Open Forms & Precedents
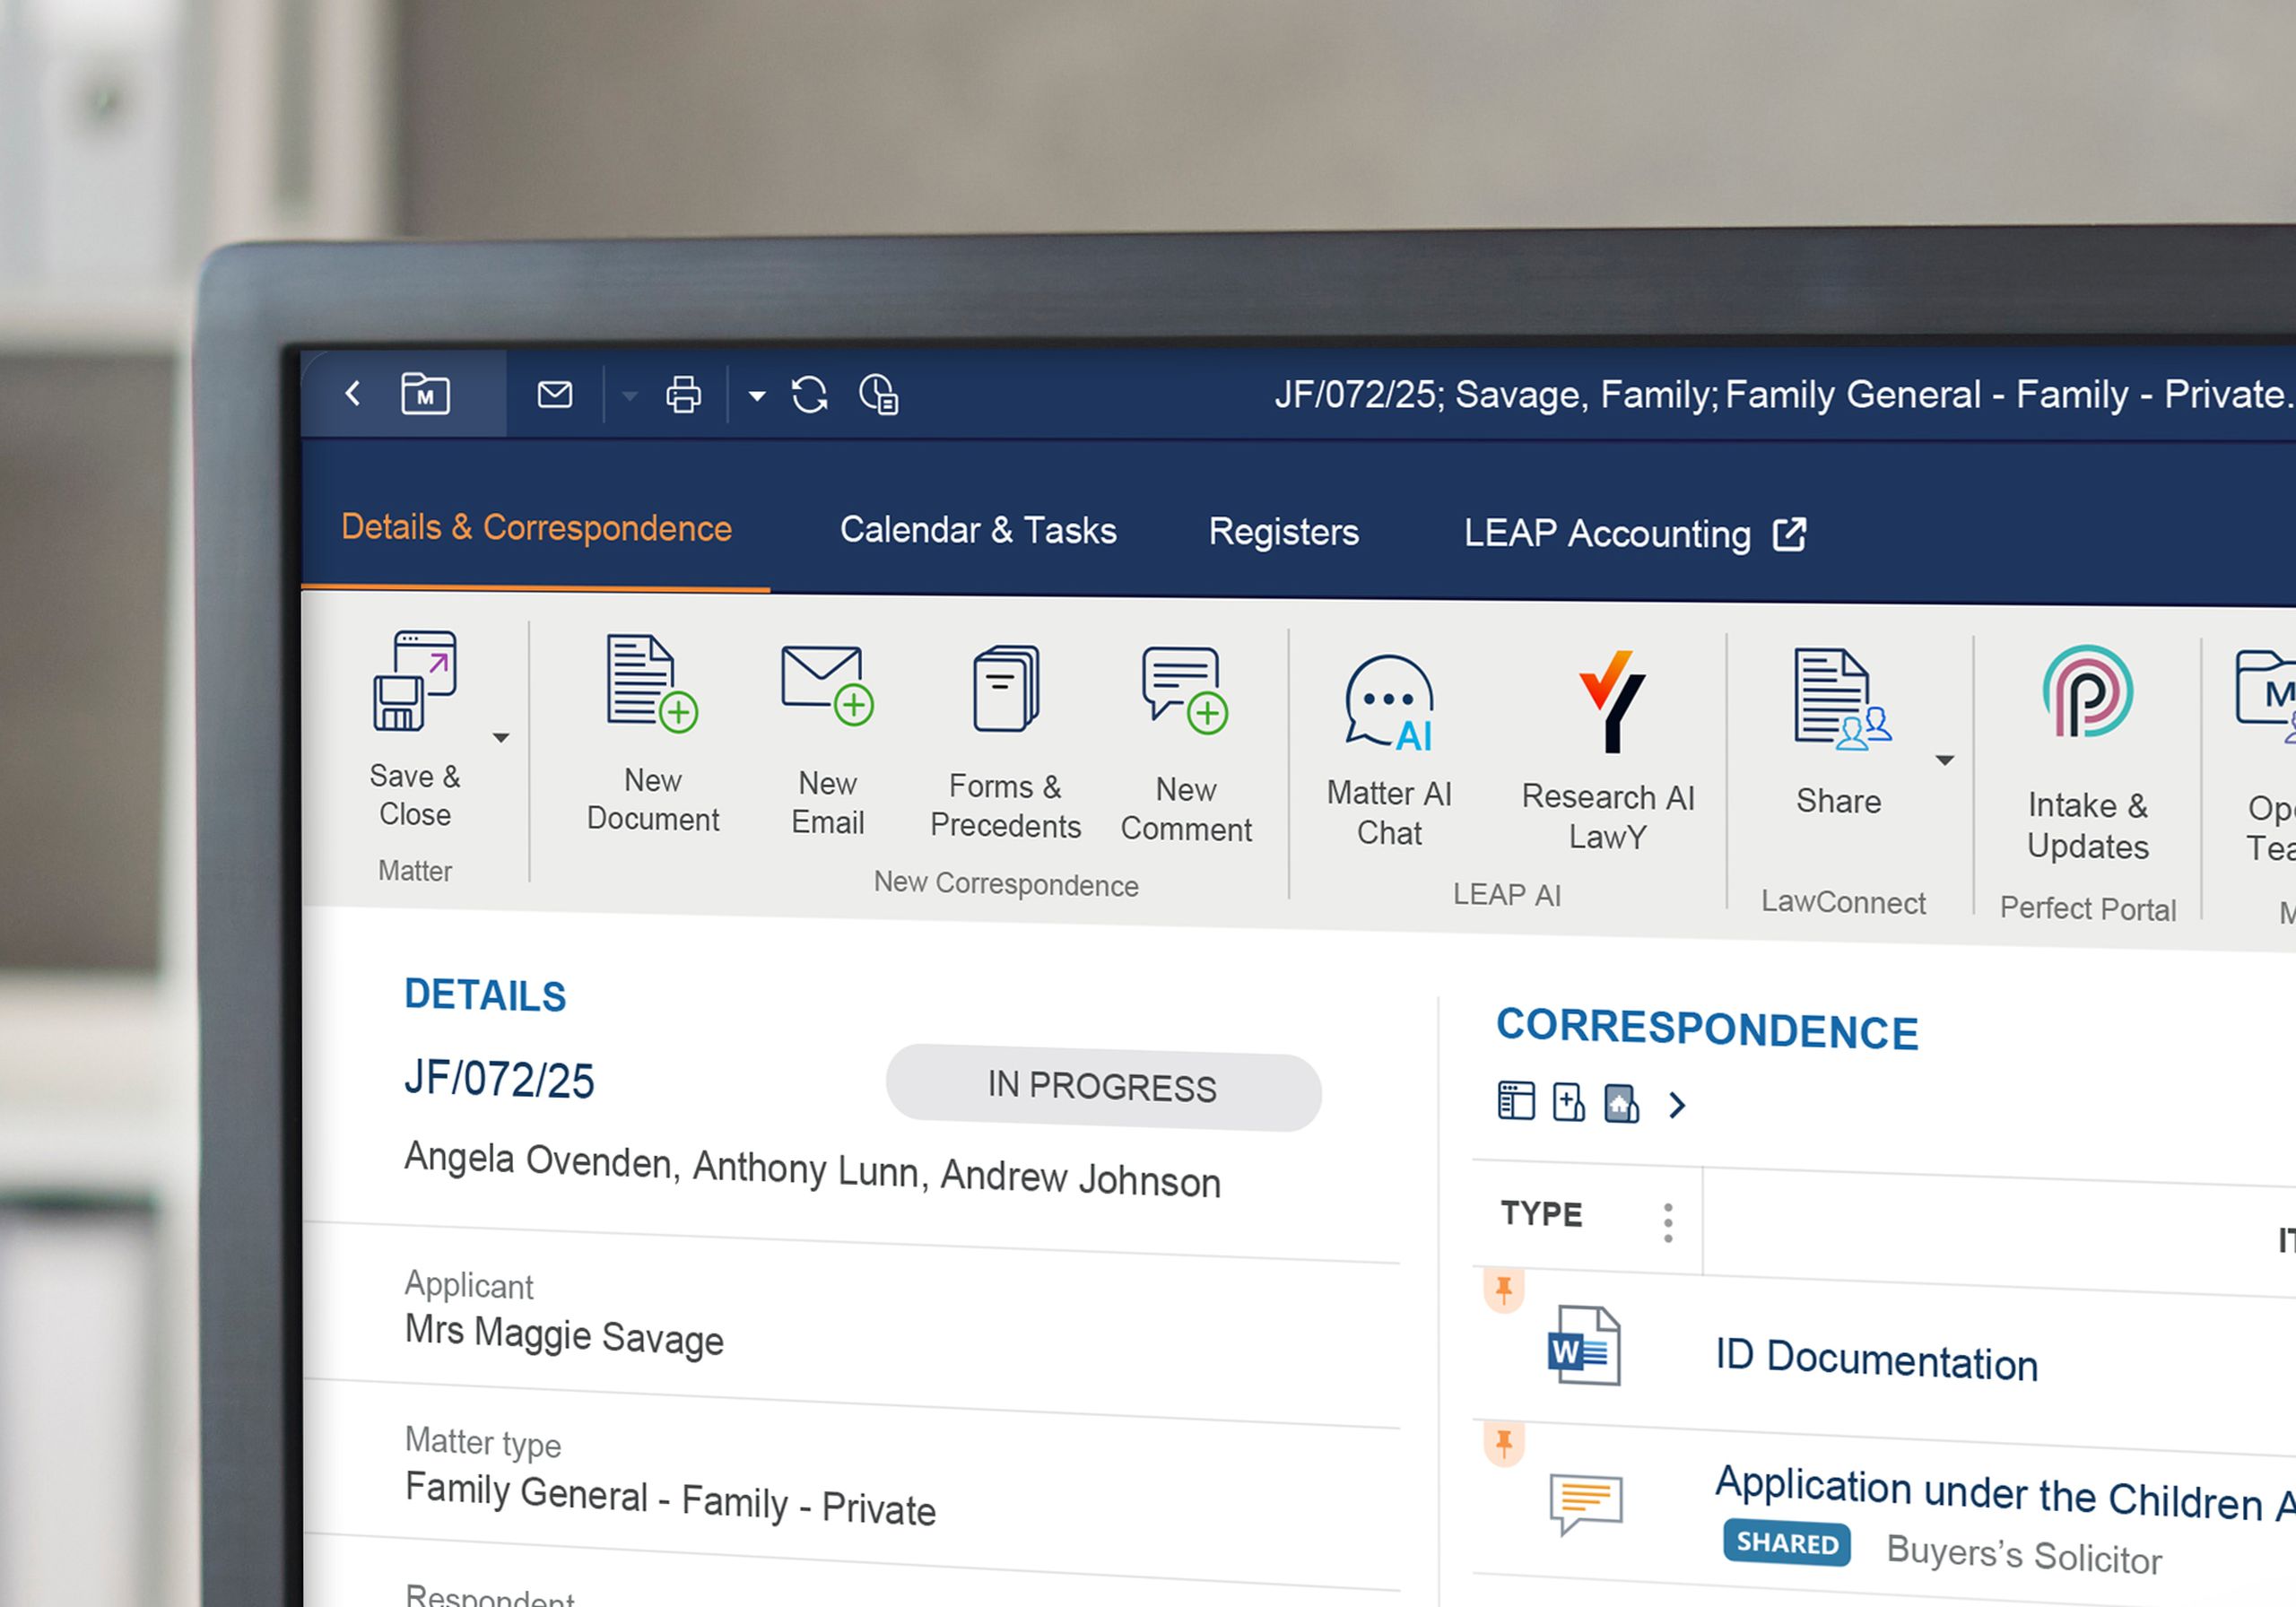 point(1005,691)
